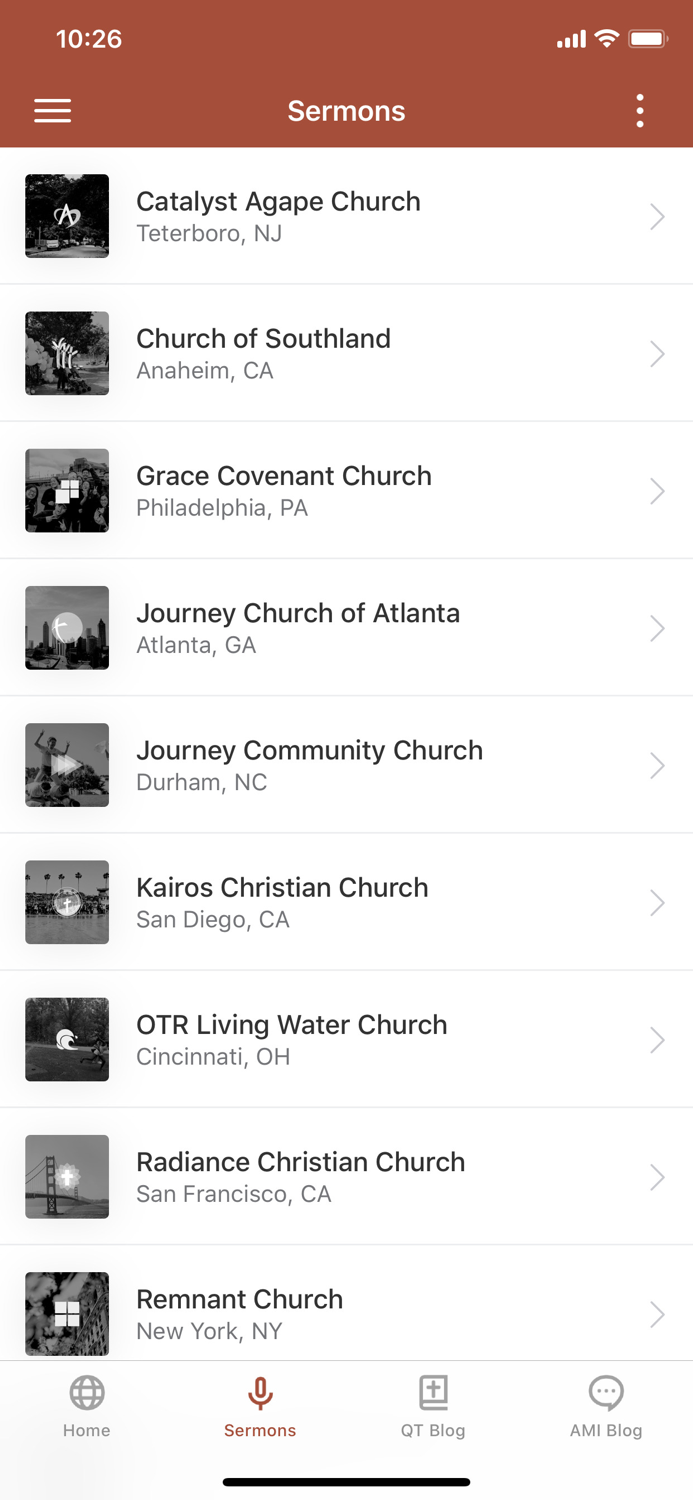Expand the Catalyst Agape Church row chevron

(657, 216)
